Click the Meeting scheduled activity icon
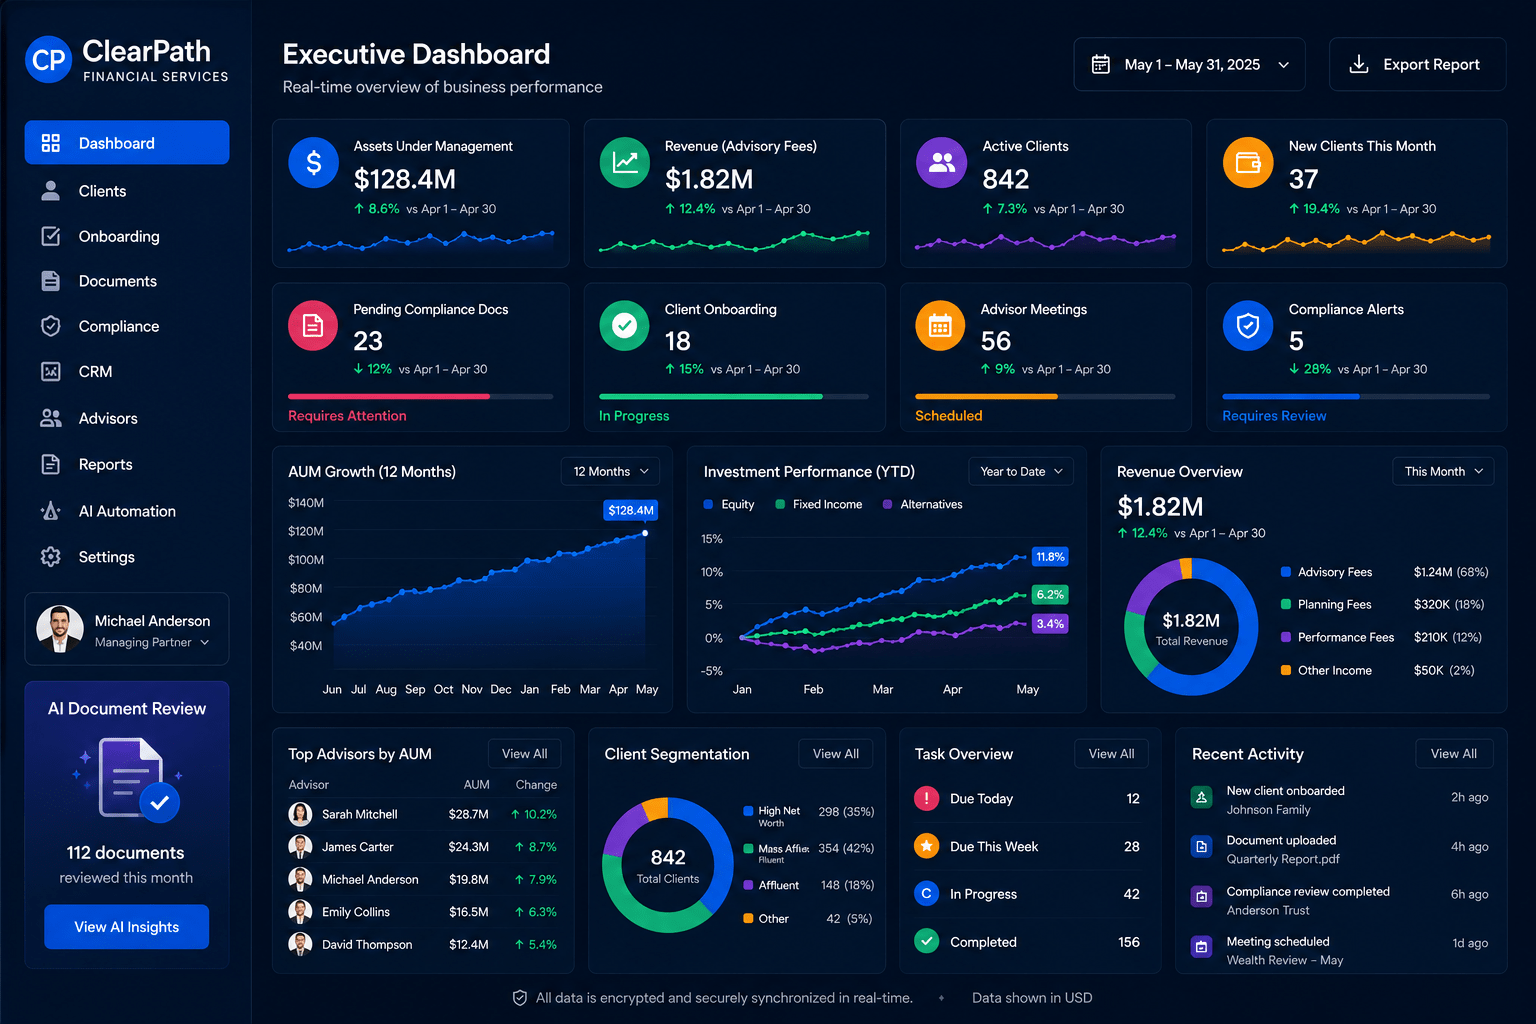 (x=1201, y=947)
